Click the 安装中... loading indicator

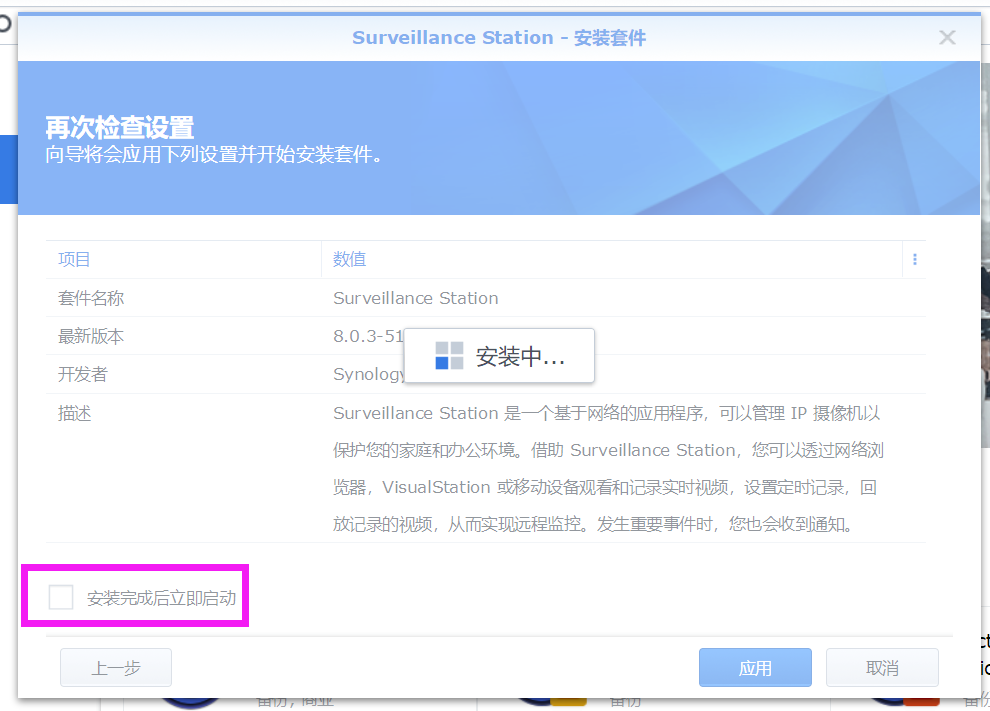pos(499,356)
